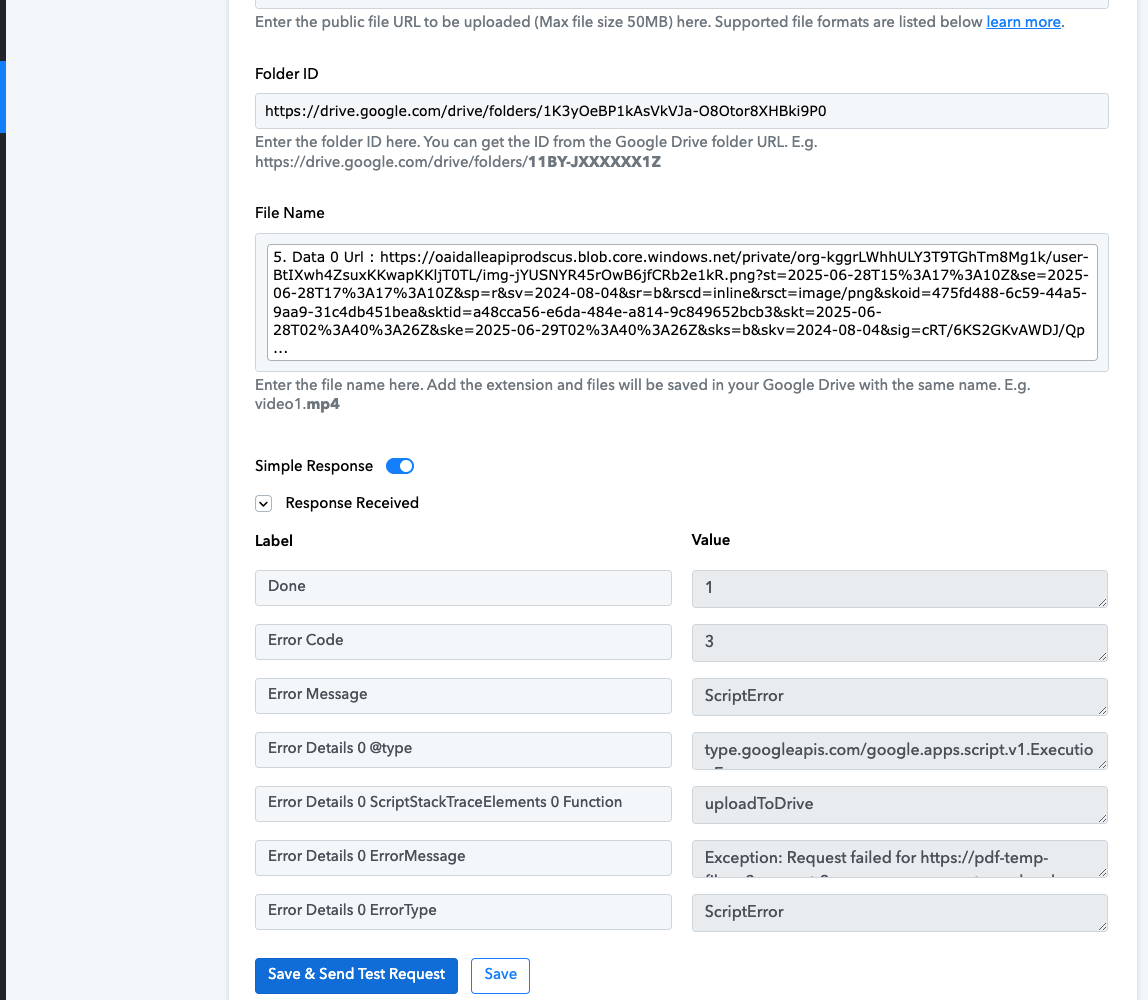1148x1000 pixels.
Task: Click the Folder ID input field
Action: click(x=681, y=111)
